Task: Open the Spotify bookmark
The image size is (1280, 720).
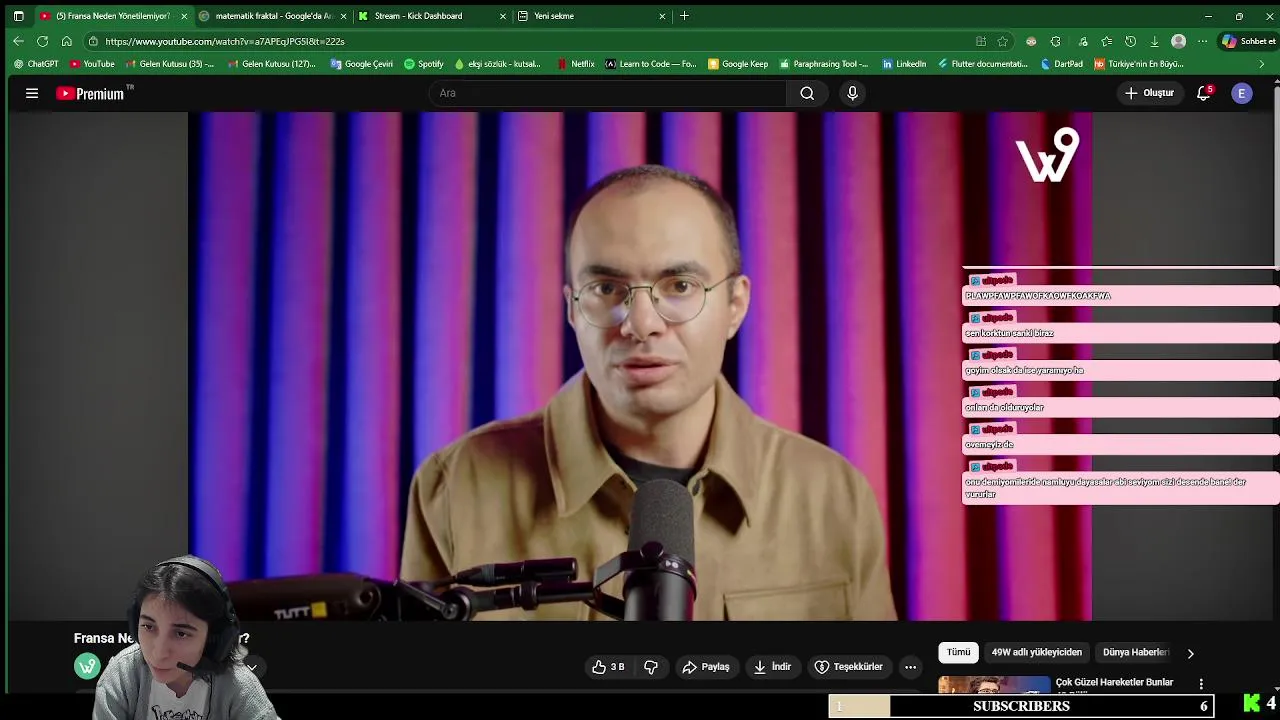Action: (423, 64)
